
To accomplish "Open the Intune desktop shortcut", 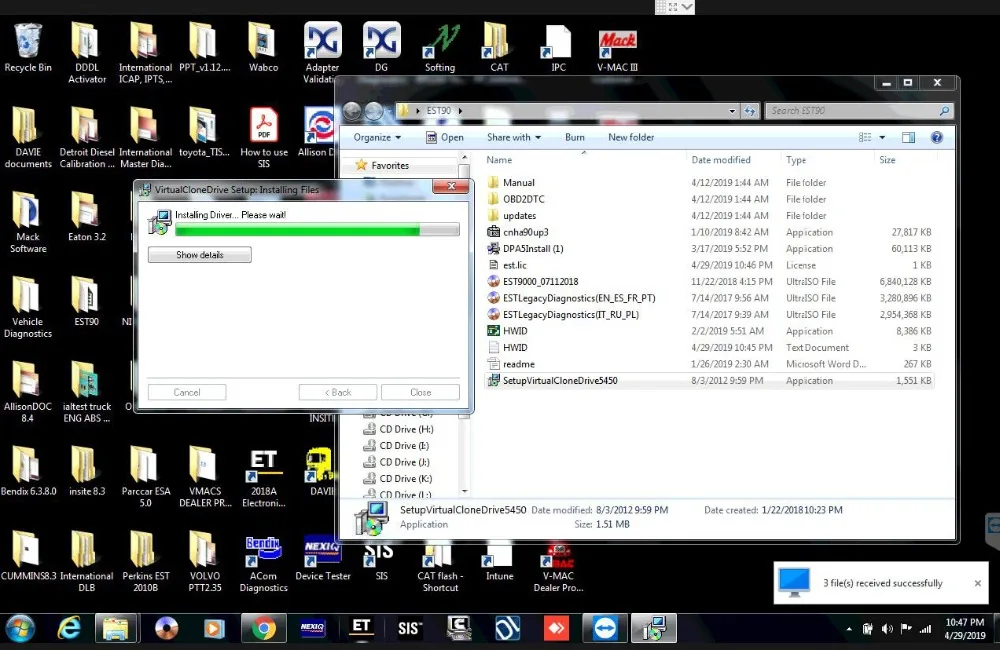I will [x=499, y=561].
